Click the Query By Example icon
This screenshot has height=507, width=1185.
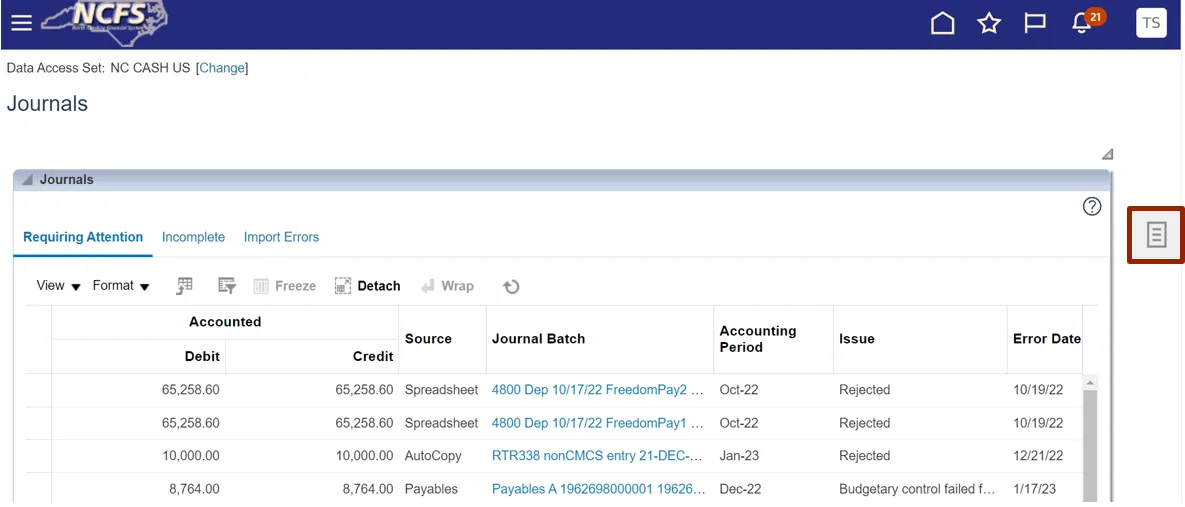227,286
